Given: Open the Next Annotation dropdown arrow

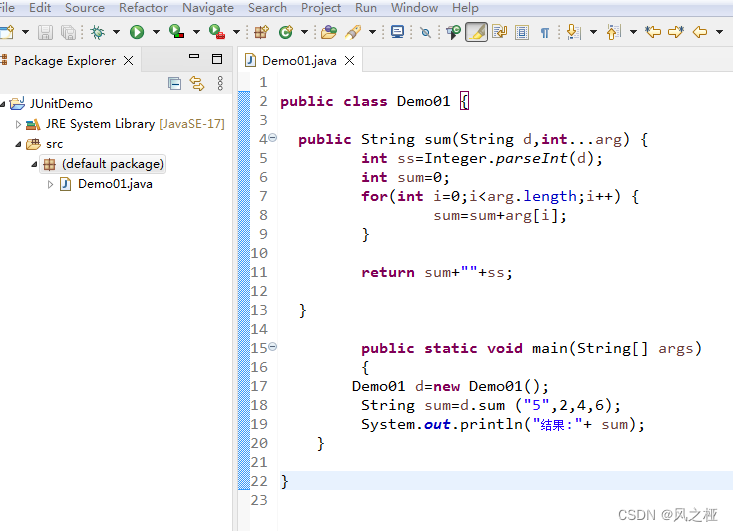Looking at the screenshot, I should [x=593, y=32].
